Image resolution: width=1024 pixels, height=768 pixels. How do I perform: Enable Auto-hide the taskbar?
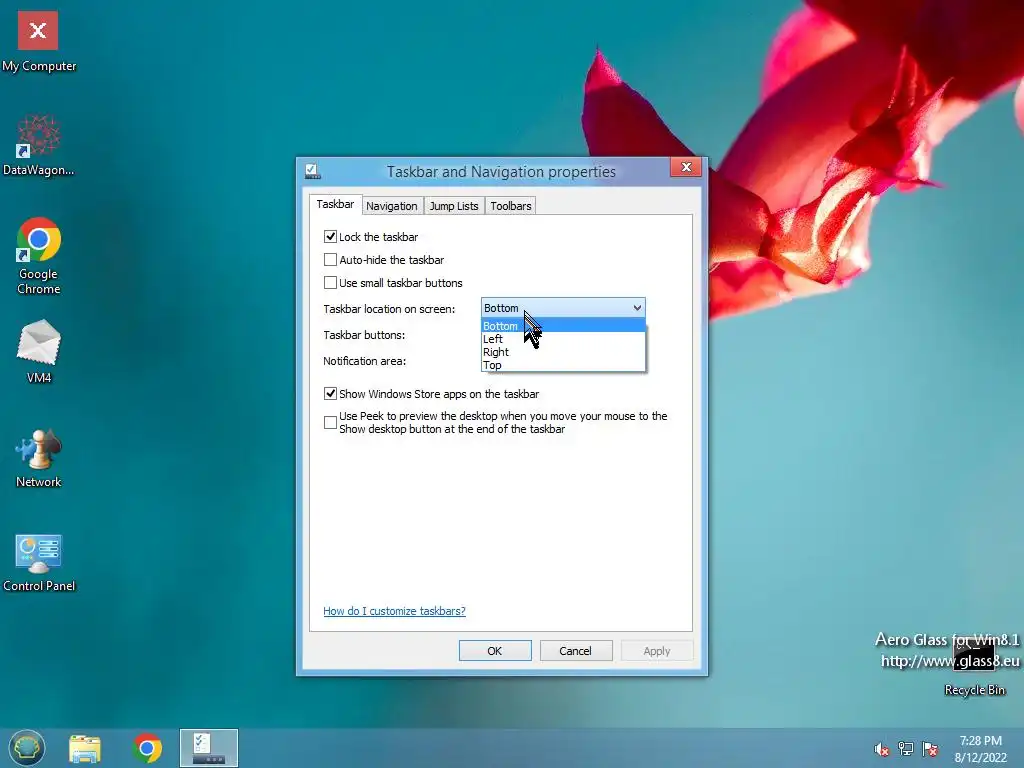coord(330,259)
